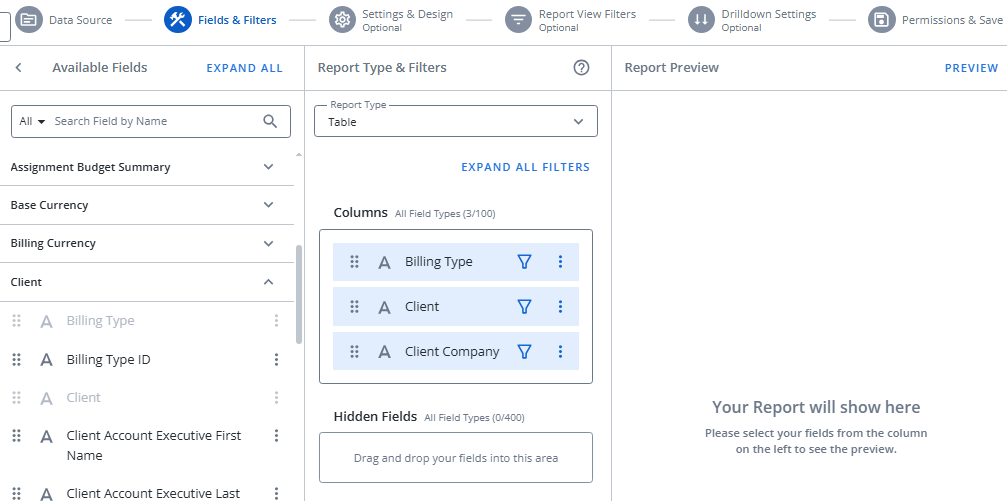
Task: Expand the Assignment Budget Summary section
Action: pyautogui.click(x=268, y=167)
